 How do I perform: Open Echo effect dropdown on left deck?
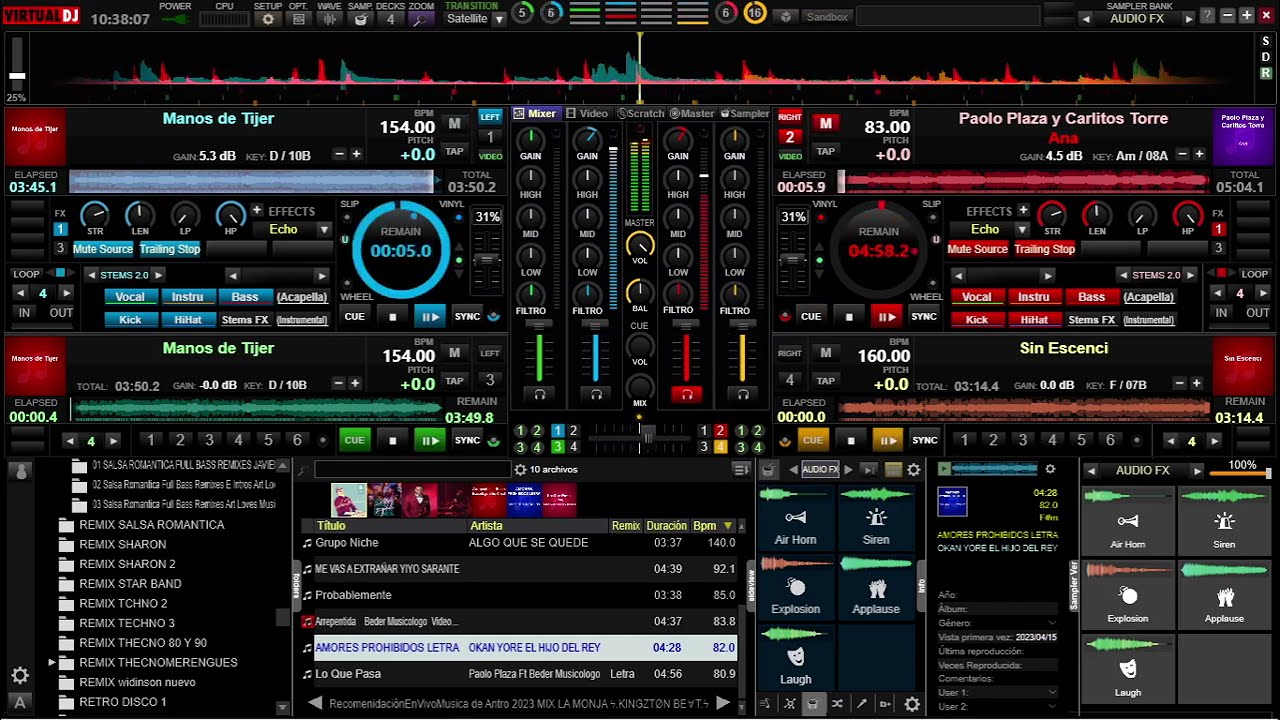coord(323,230)
